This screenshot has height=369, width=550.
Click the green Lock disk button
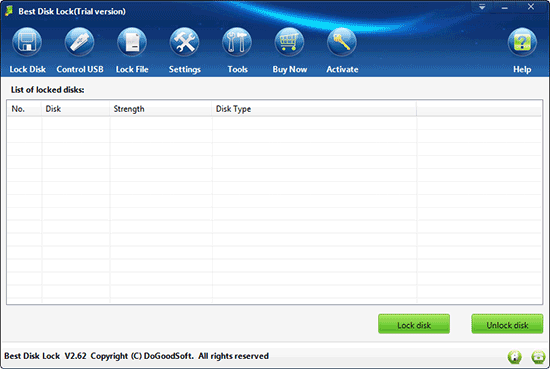coord(414,324)
